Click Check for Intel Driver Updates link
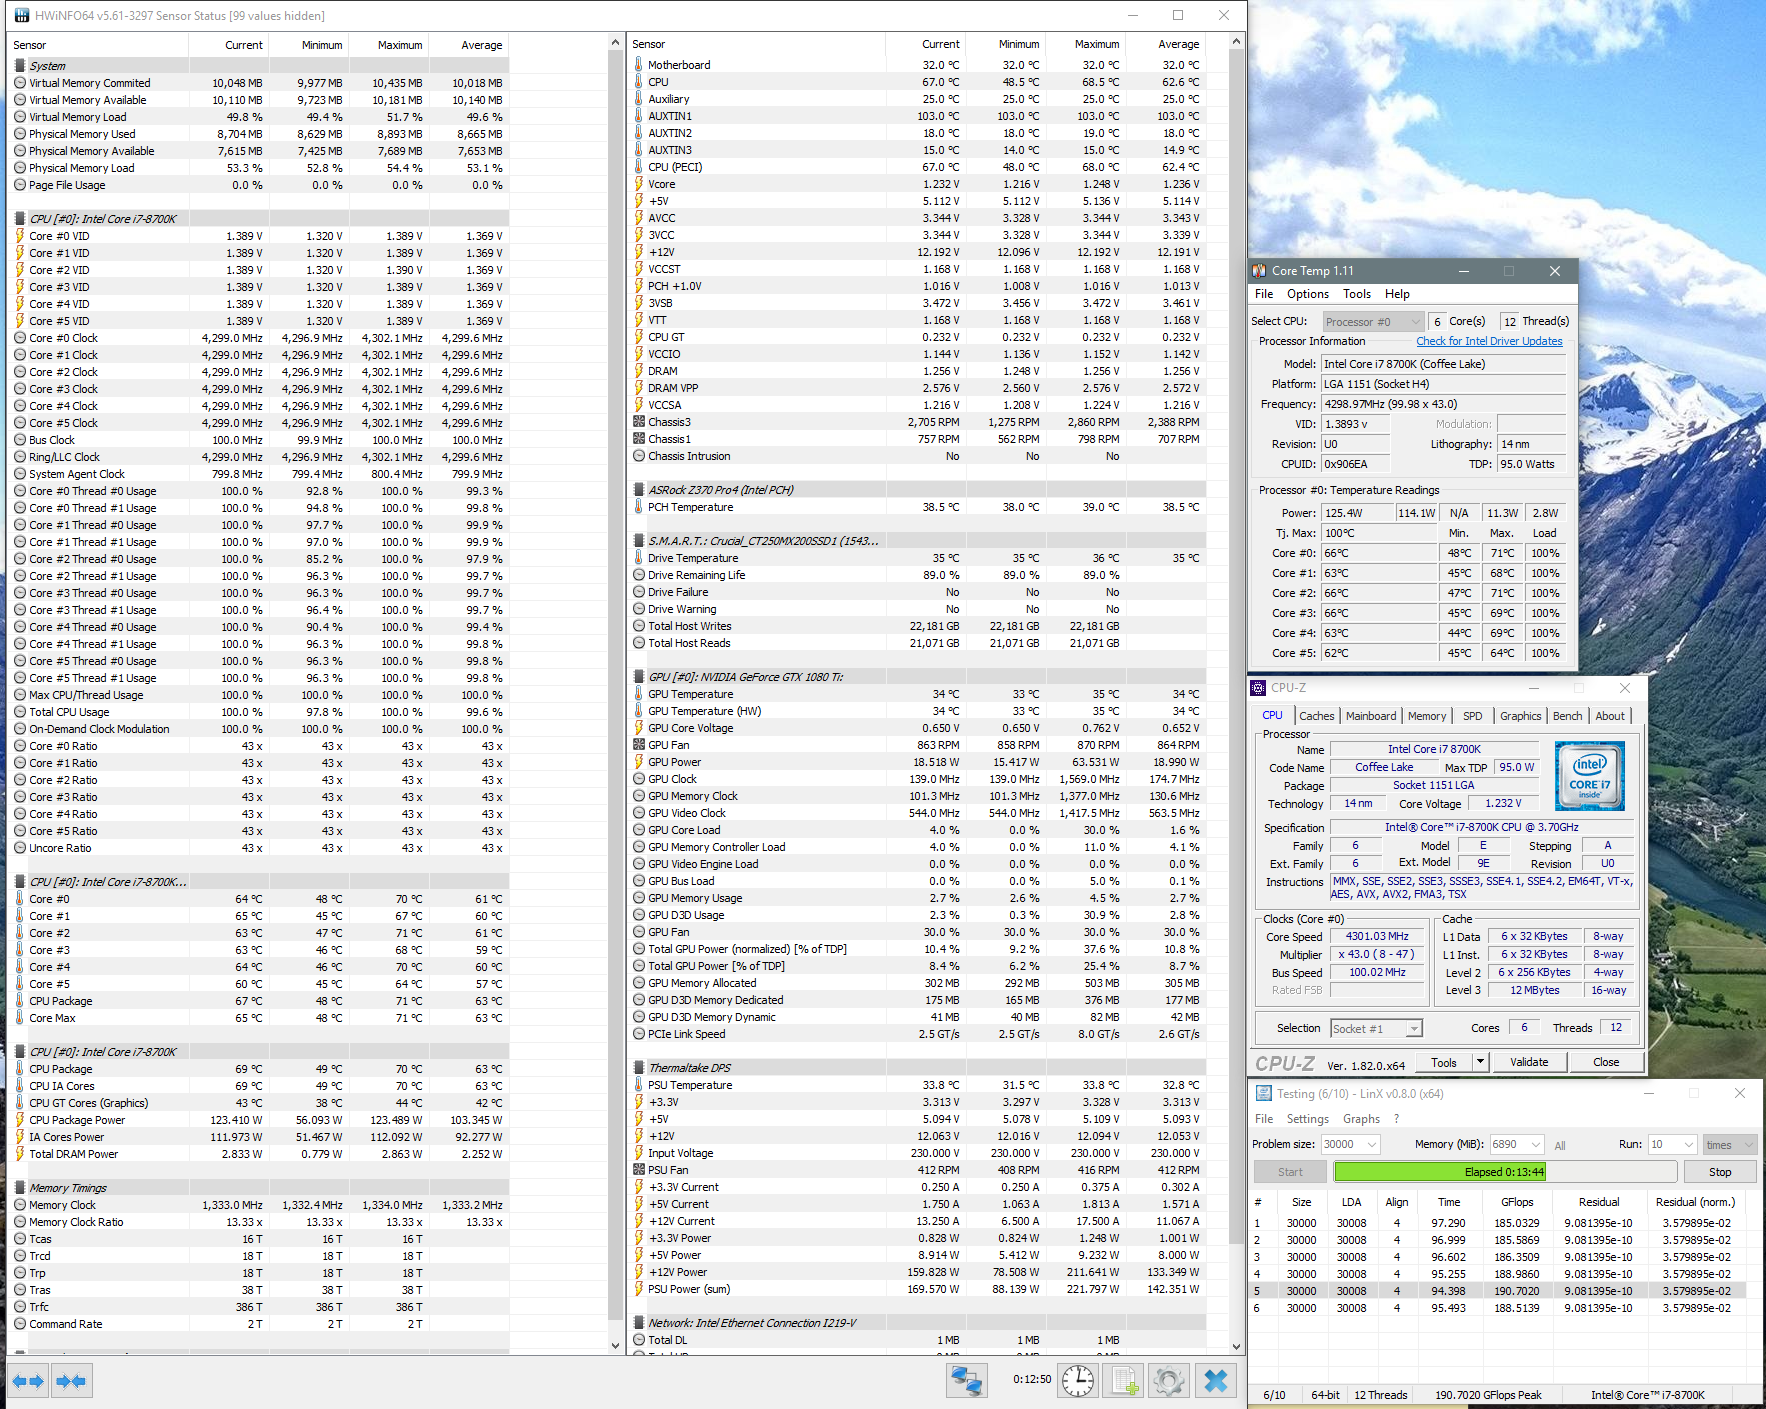This screenshot has width=1766, height=1409. pyautogui.click(x=1489, y=341)
